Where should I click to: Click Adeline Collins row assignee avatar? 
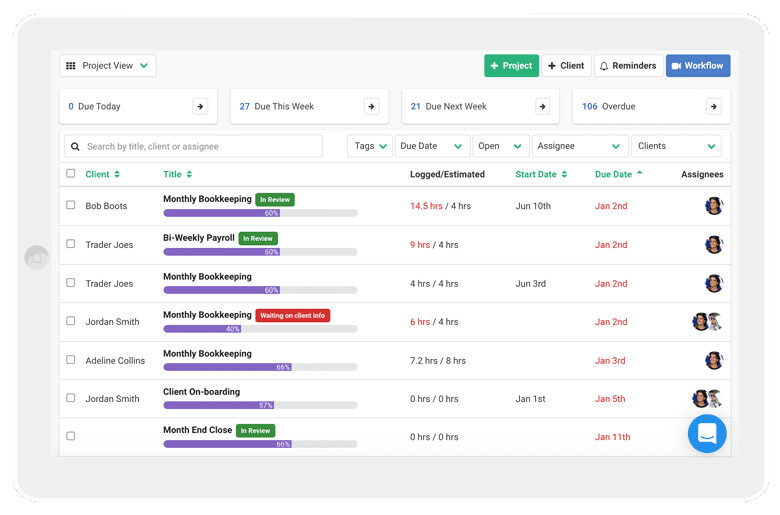714,360
